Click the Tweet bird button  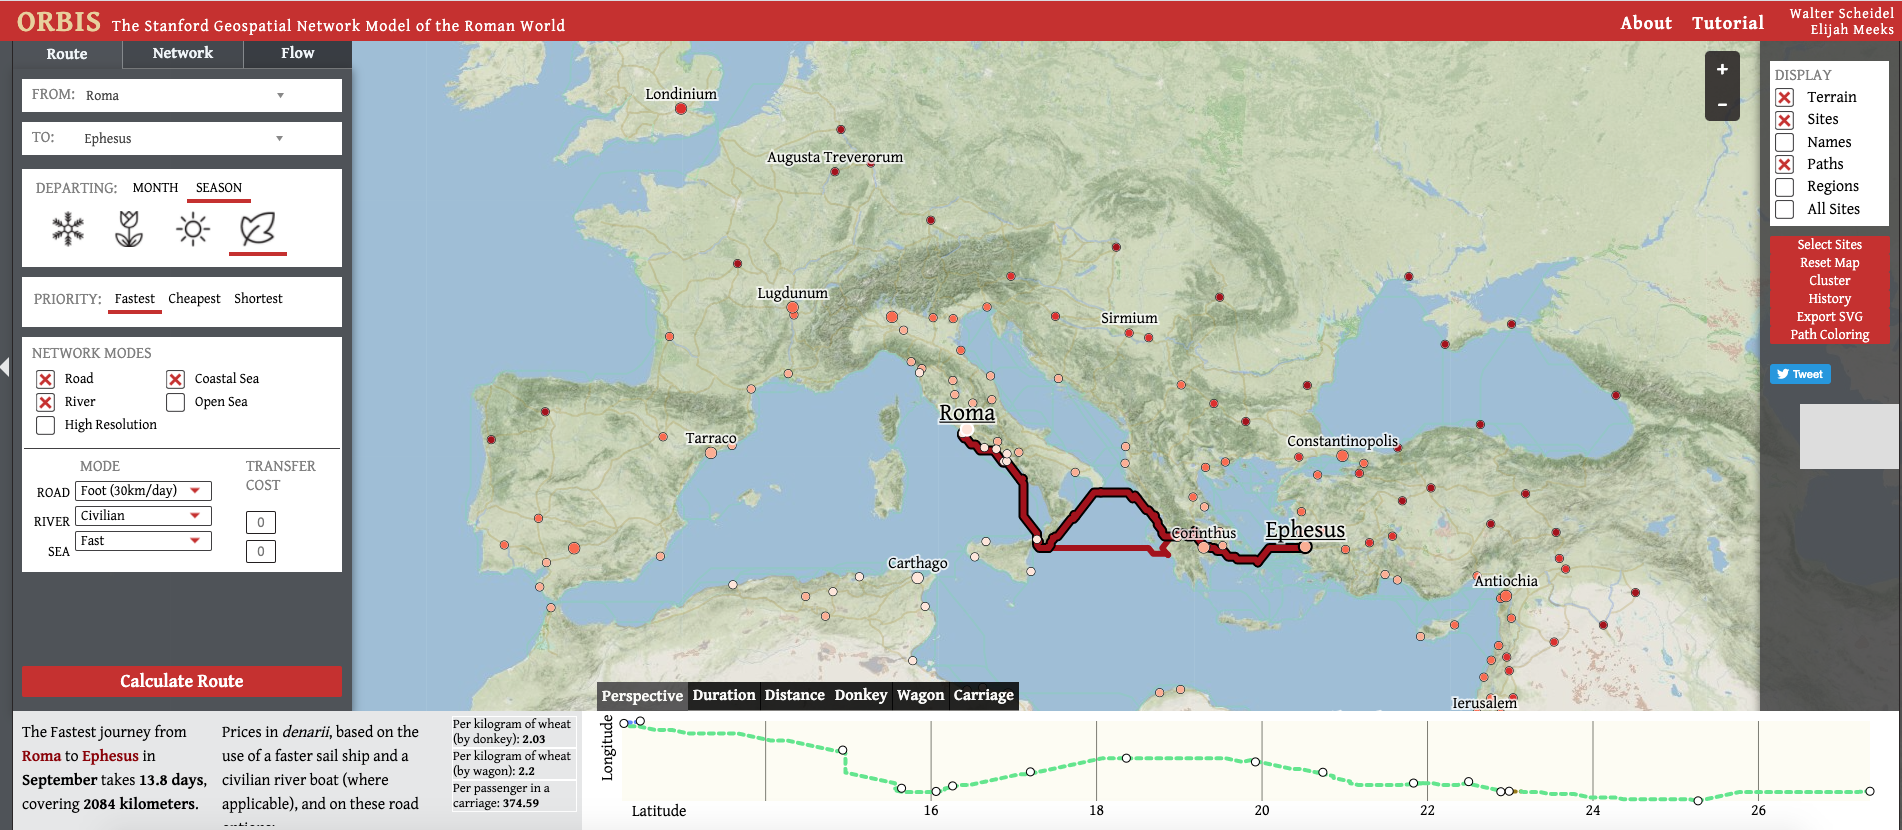[x=1799, y=374]
